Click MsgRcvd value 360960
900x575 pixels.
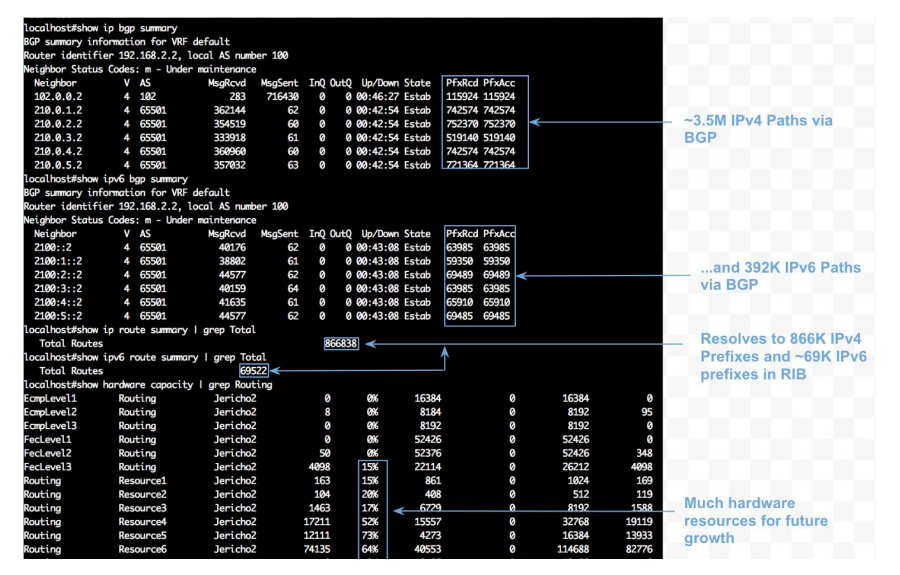[x=230, y=151]
